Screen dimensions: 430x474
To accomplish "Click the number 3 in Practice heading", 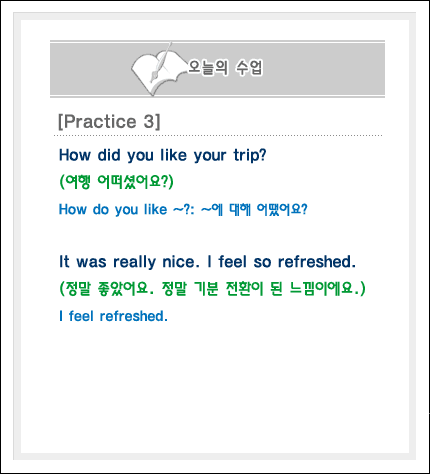I will (149, 121).
